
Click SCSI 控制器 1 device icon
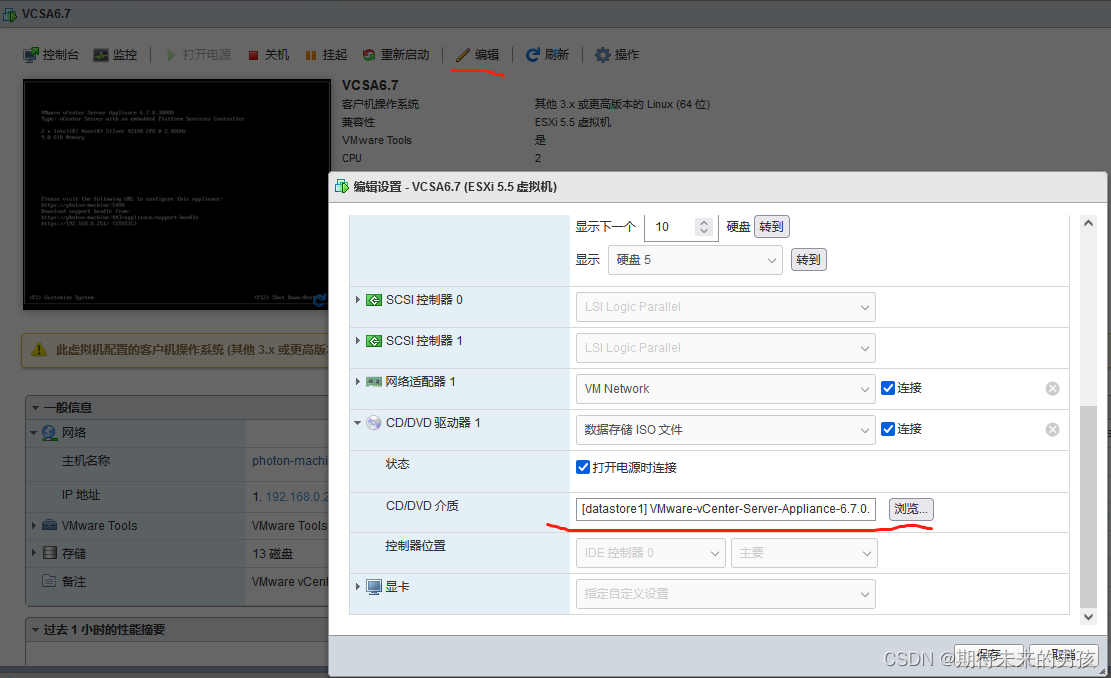coord(373,341)
